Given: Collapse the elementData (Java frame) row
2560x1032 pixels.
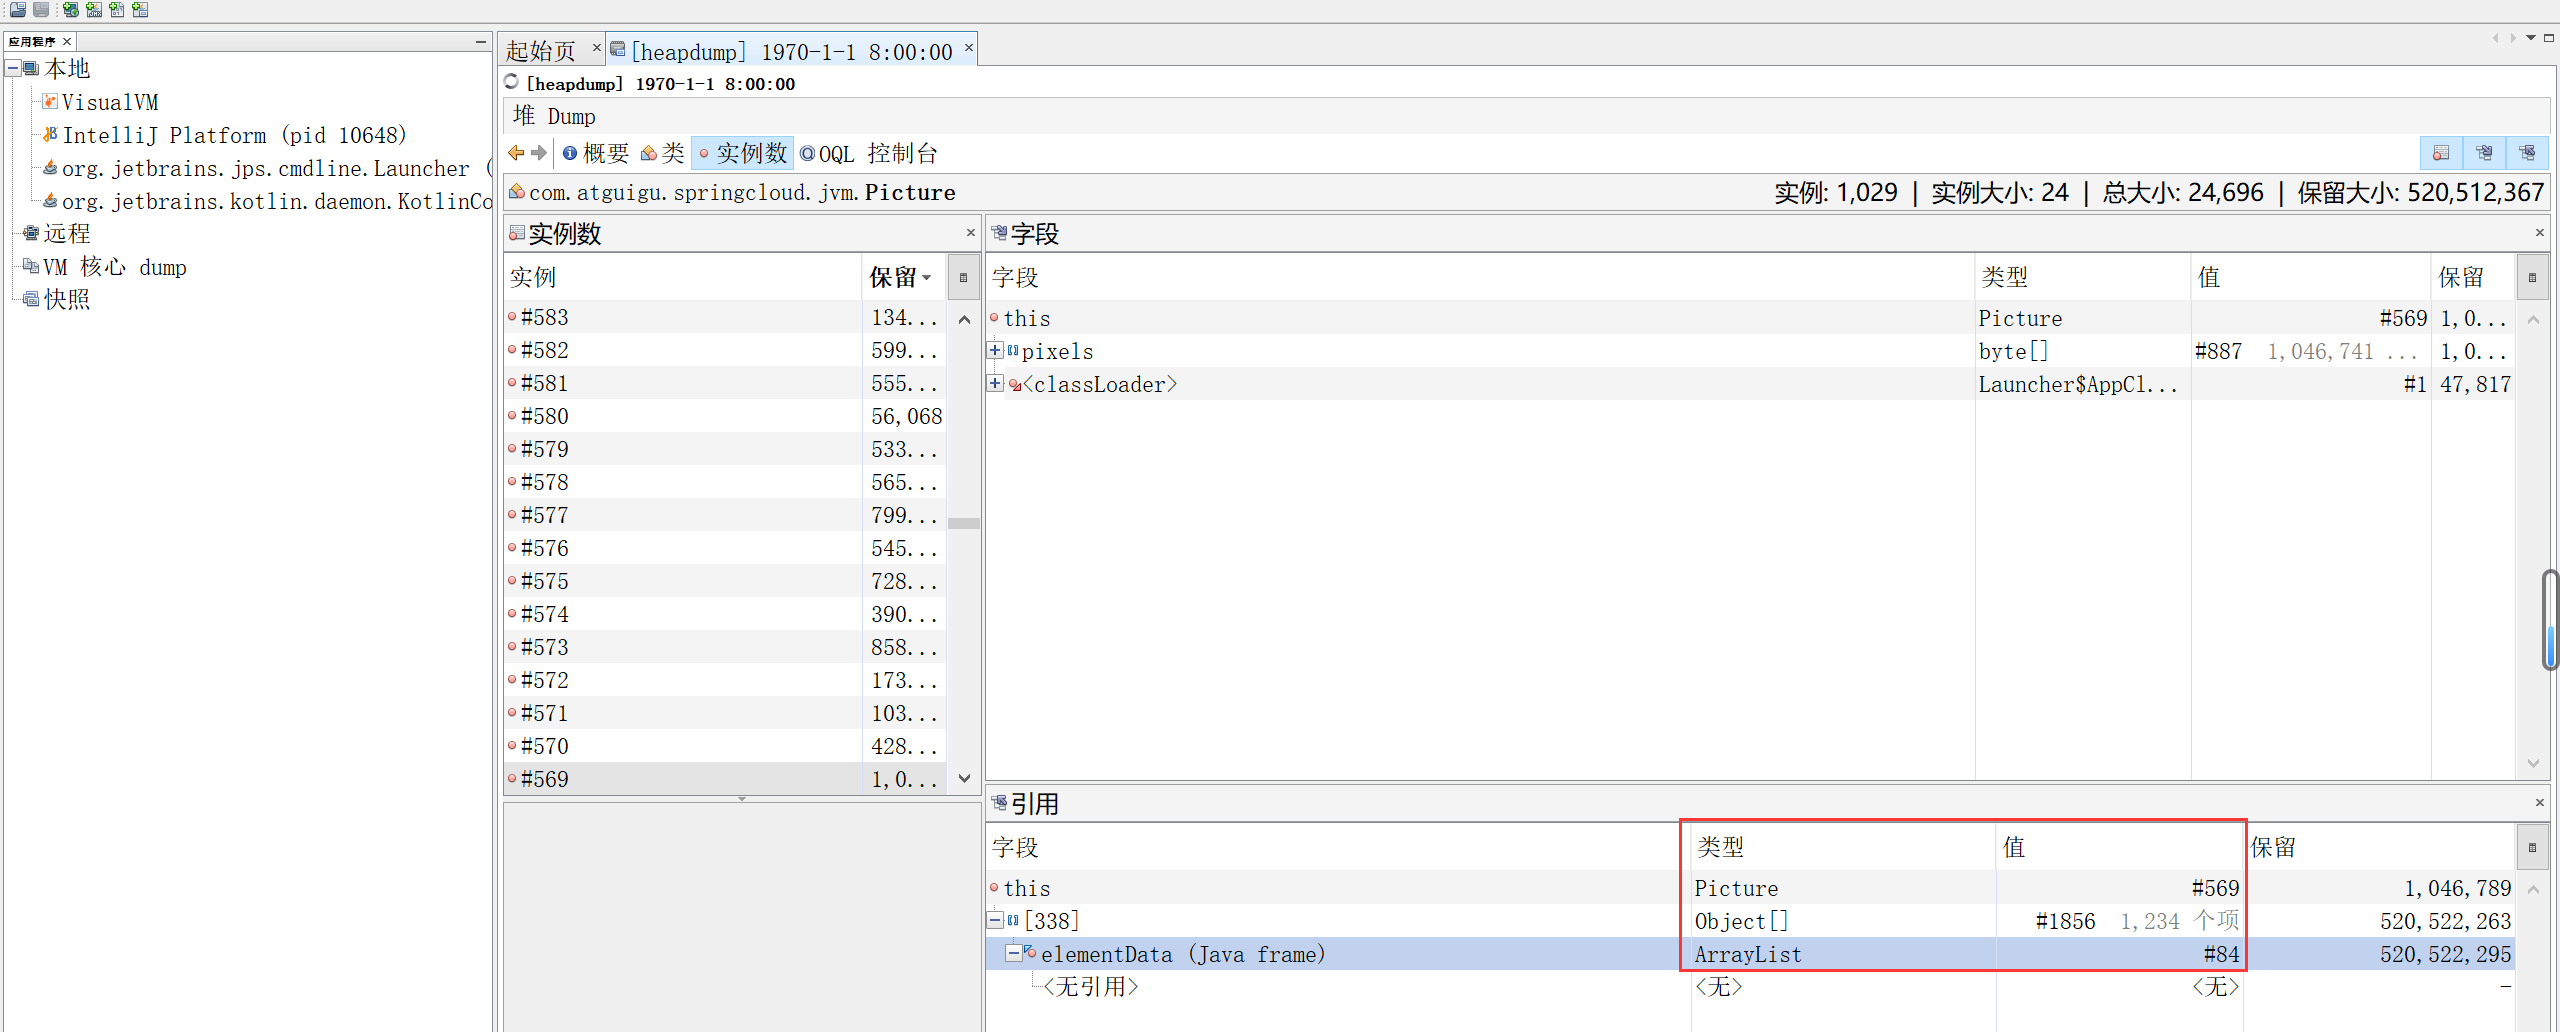Looking at the screenshot, I should [1013, 953].
